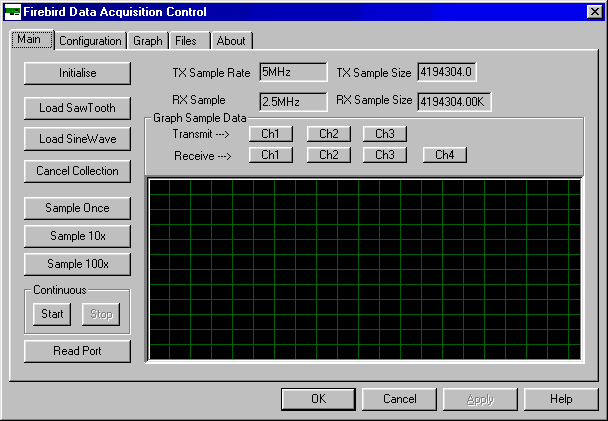Graph Transmit channel Ch1
Image resolution: width=608 pixels, height=421 pixels.
click(270, 134)
